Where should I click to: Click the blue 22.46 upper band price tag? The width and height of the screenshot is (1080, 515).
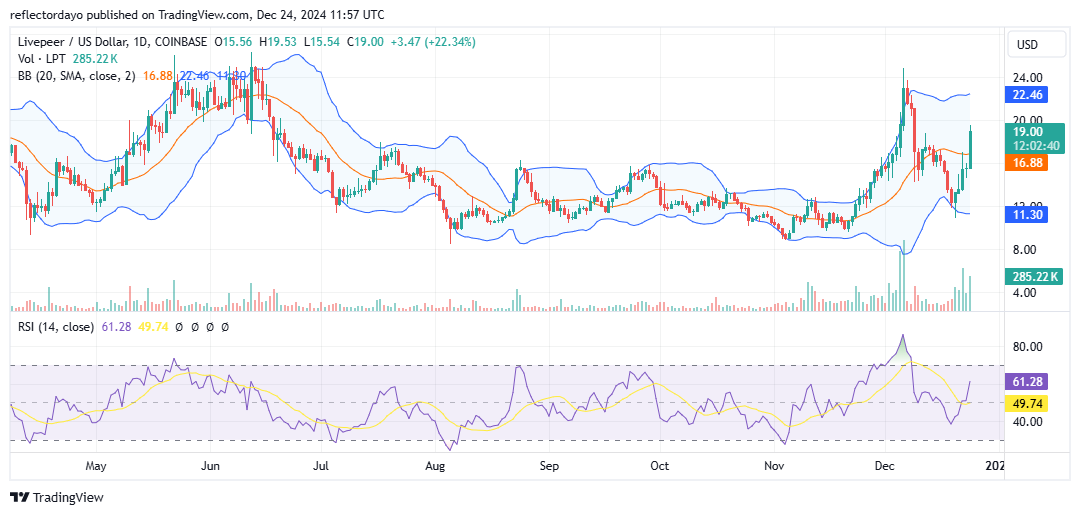coord(1026,94)
